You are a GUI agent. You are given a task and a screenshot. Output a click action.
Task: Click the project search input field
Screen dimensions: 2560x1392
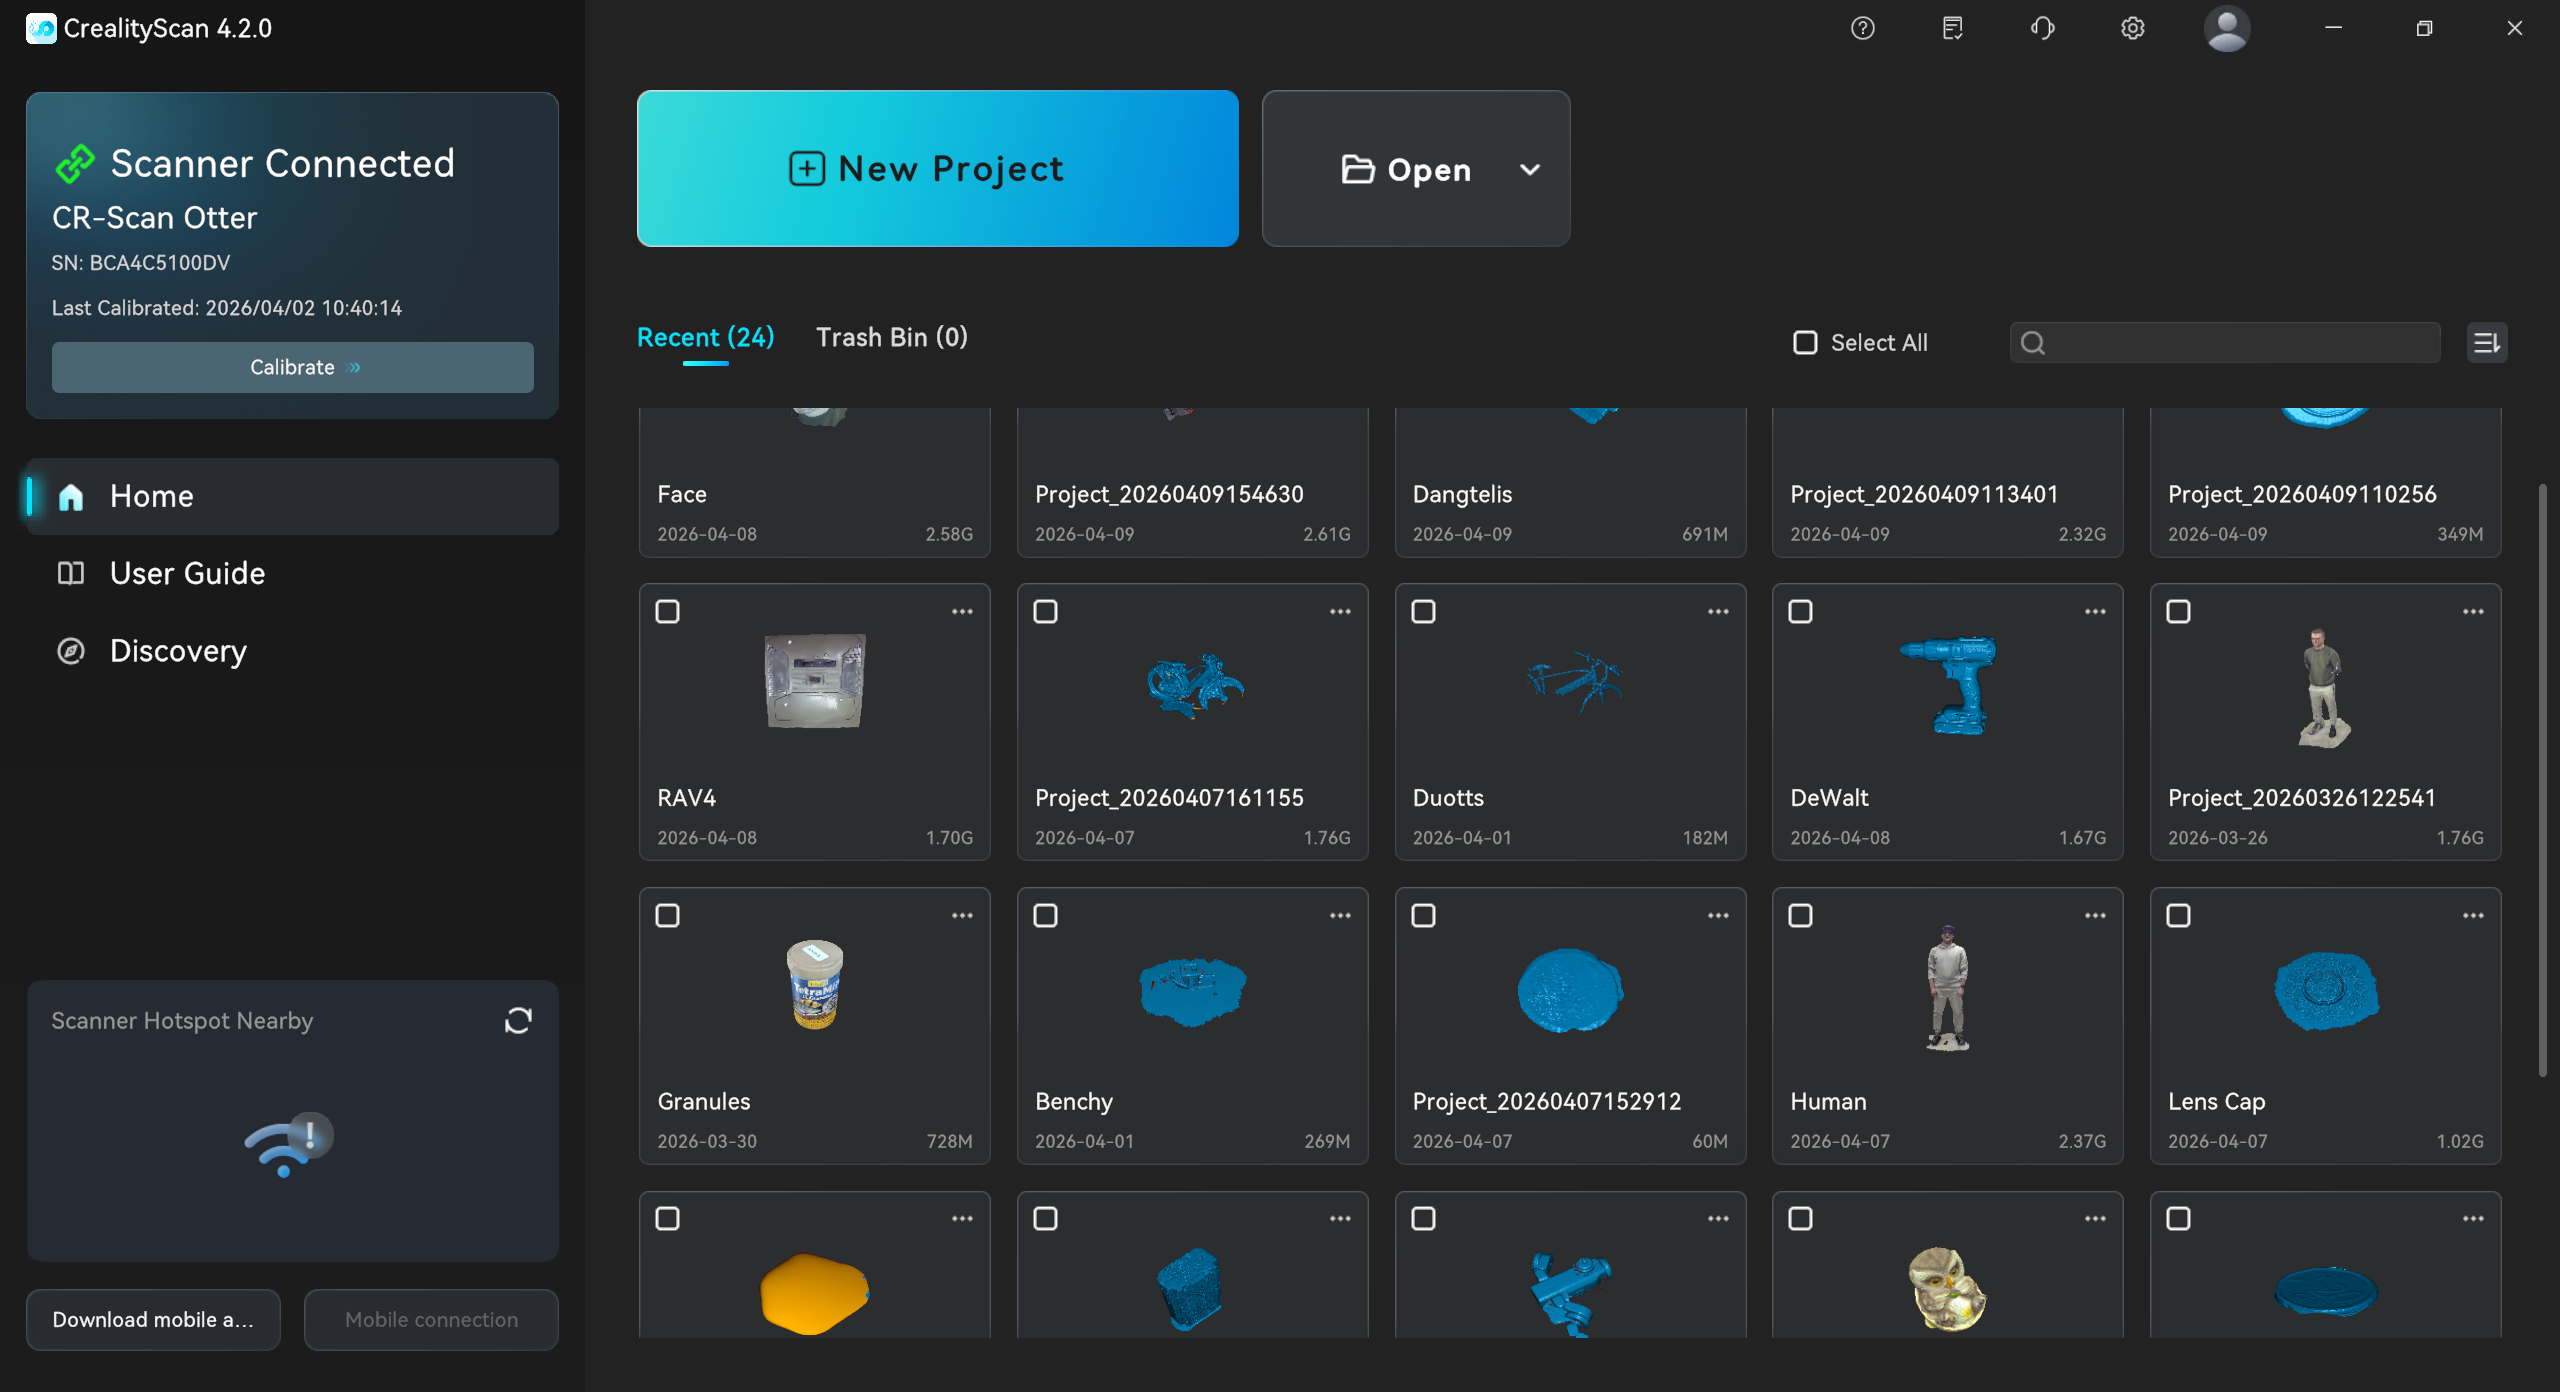[2240, 343]
